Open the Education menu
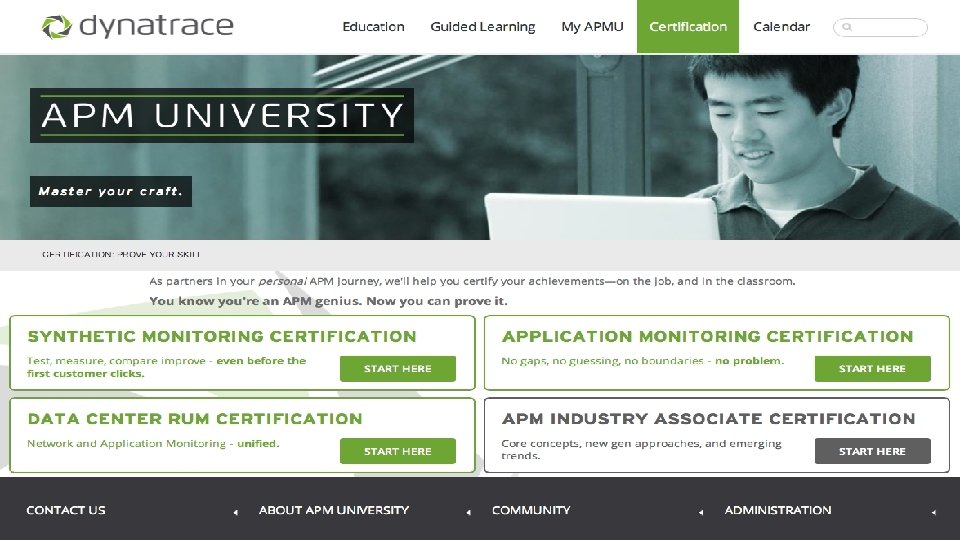960x540 pixels. pos(373,27)
